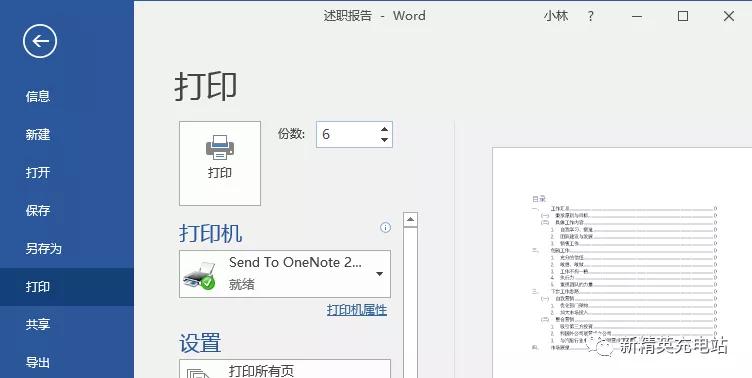
Task: Open the 打印所有页 settings dropdown
Action: [x=285, y=368]
